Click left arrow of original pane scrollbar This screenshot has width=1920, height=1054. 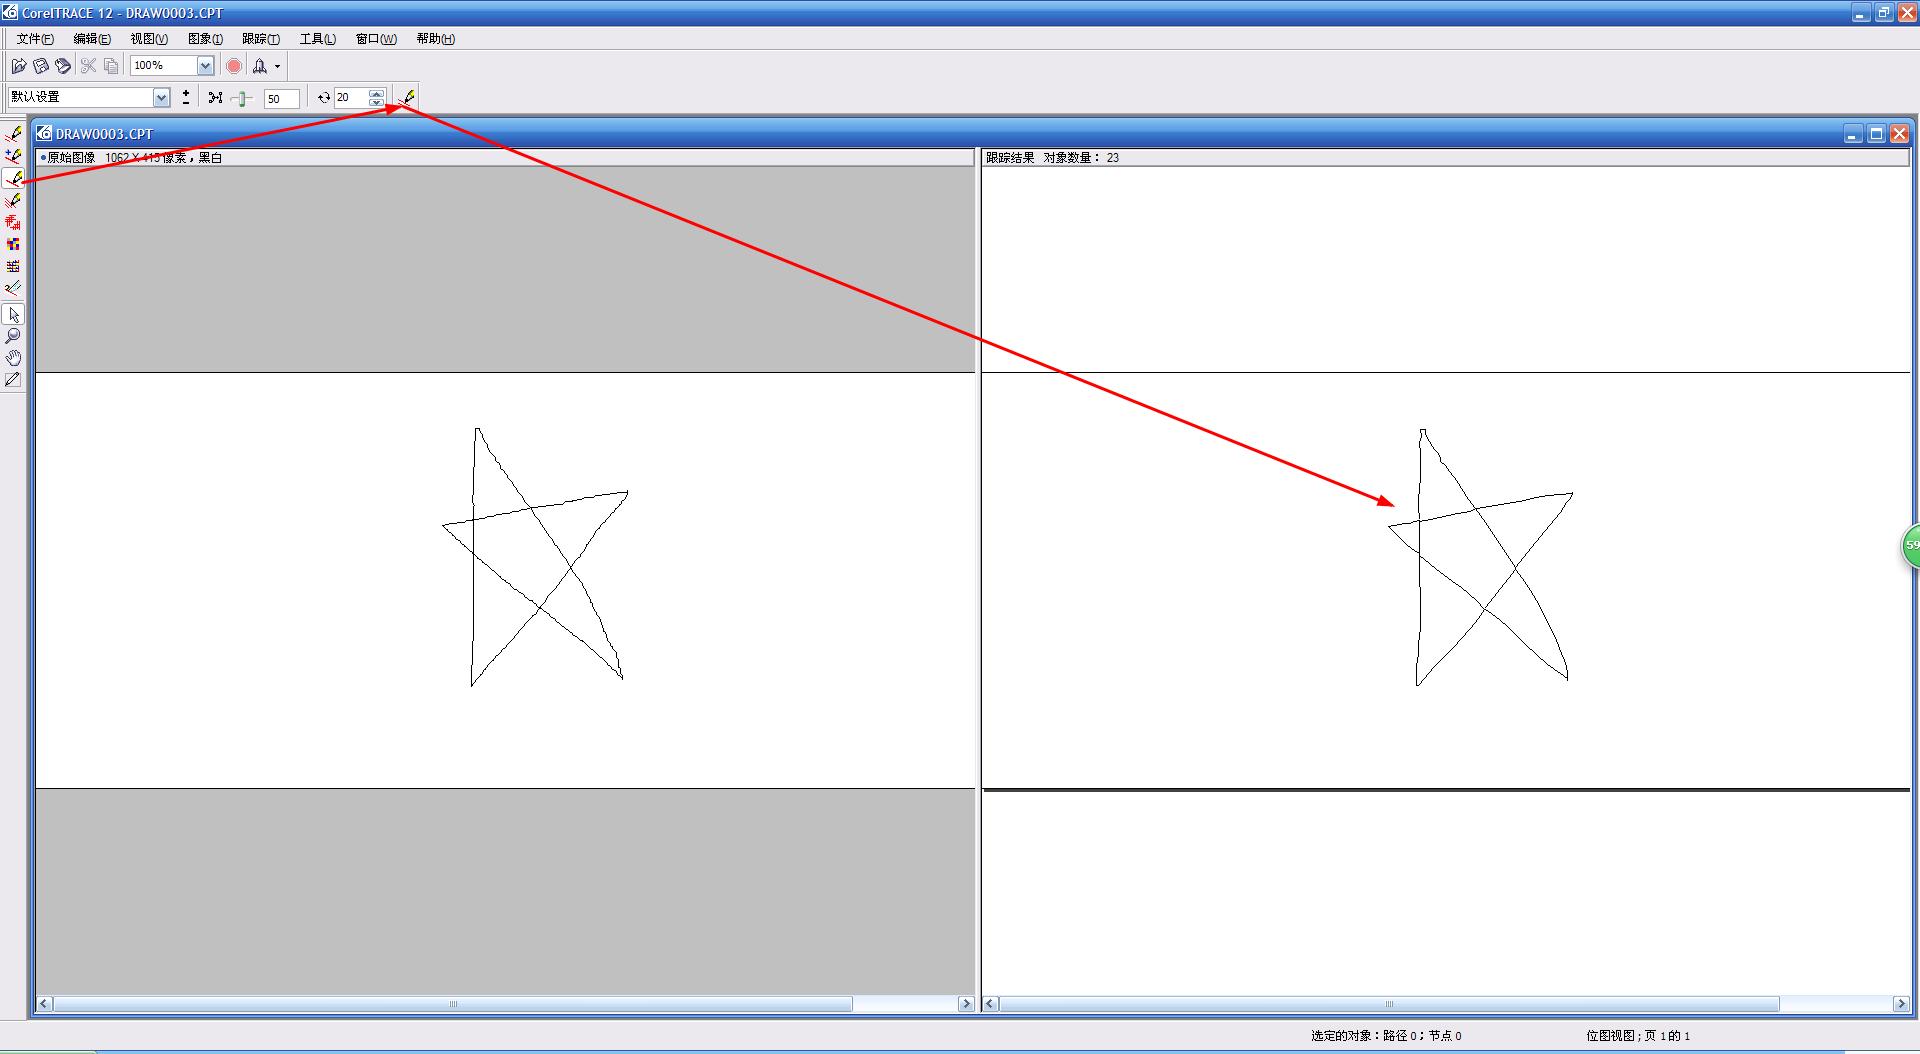[44, 1003]
